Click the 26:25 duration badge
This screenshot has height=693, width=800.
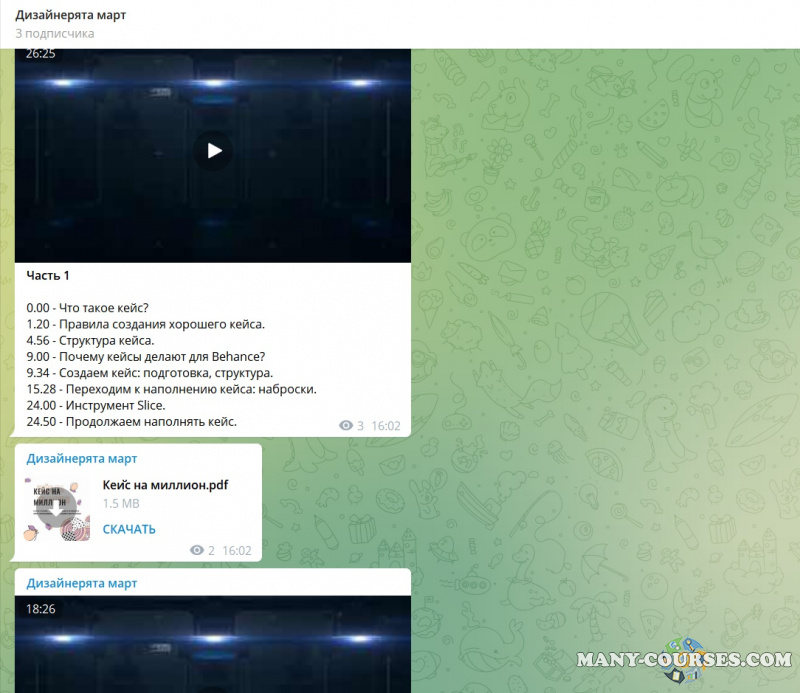(x=41, y=54)
